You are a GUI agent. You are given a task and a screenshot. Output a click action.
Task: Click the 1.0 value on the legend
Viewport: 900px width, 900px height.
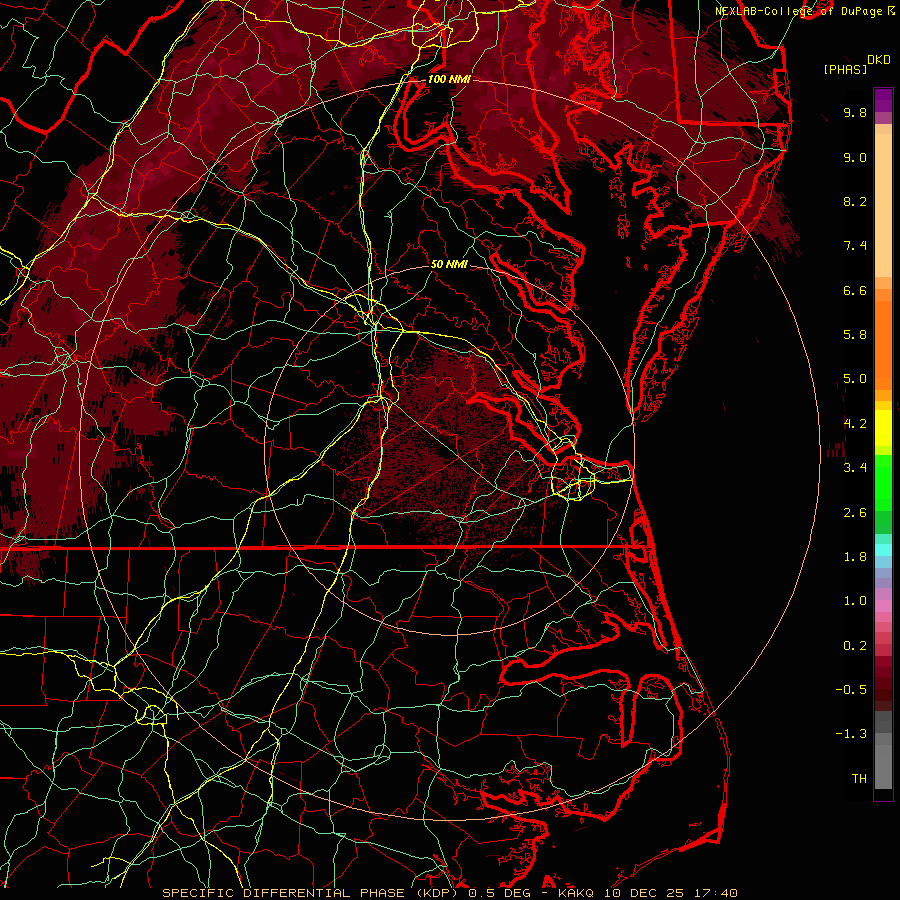tap(855, 601)
